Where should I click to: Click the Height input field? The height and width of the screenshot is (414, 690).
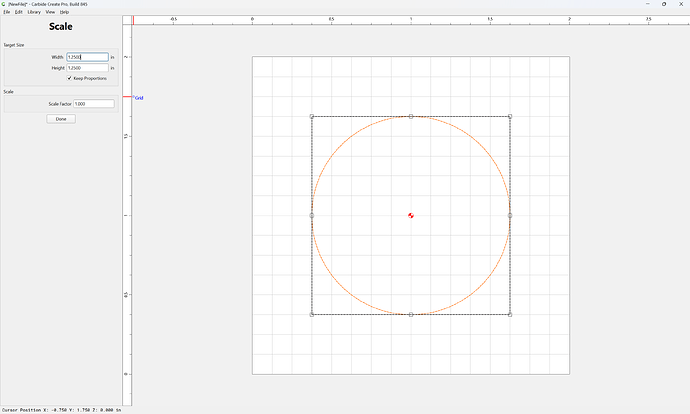click(87, 68)
